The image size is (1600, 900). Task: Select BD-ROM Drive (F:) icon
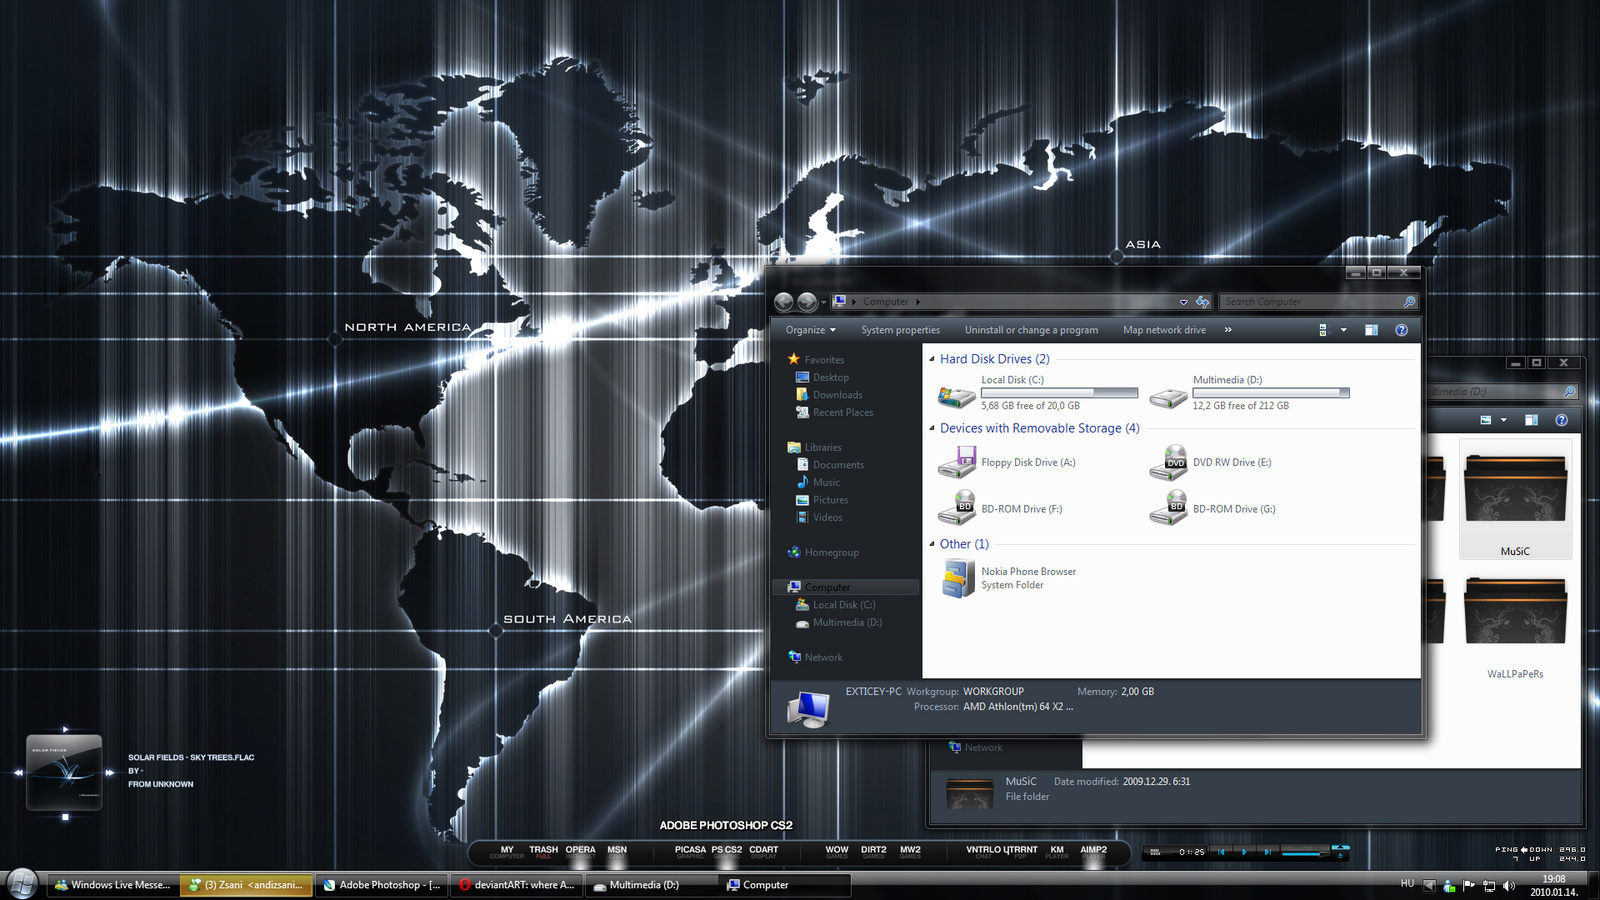tap(957, 508)
